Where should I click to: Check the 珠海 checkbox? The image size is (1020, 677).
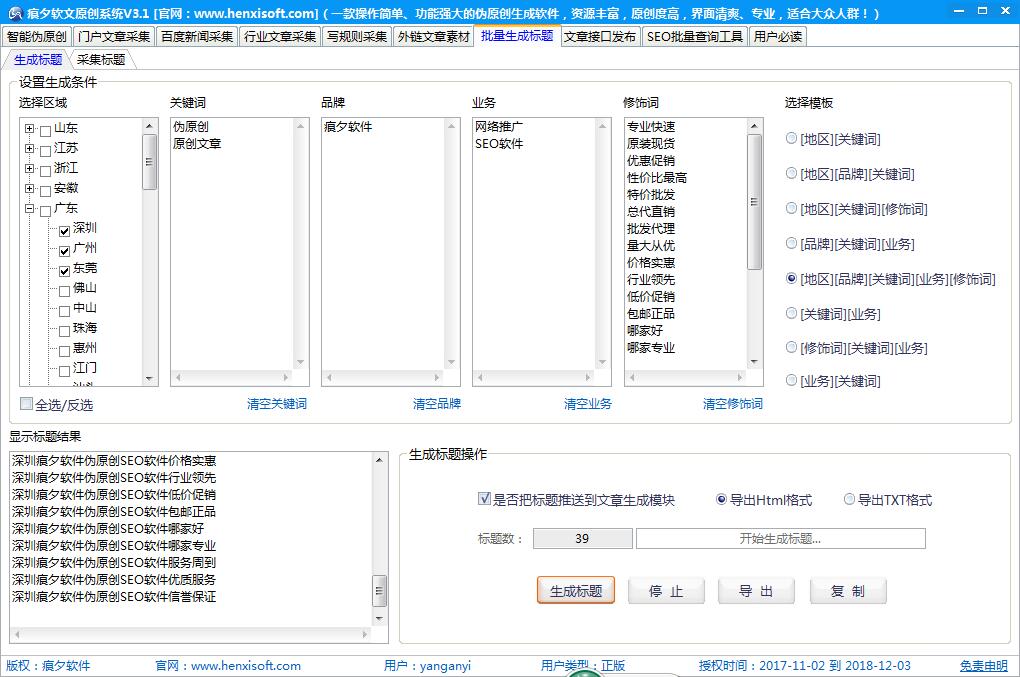[x=64, y=332]
